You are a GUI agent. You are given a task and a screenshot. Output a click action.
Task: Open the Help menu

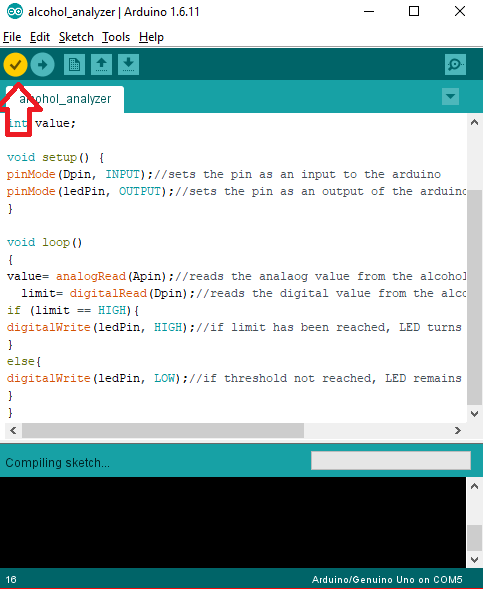pos(151,37)
